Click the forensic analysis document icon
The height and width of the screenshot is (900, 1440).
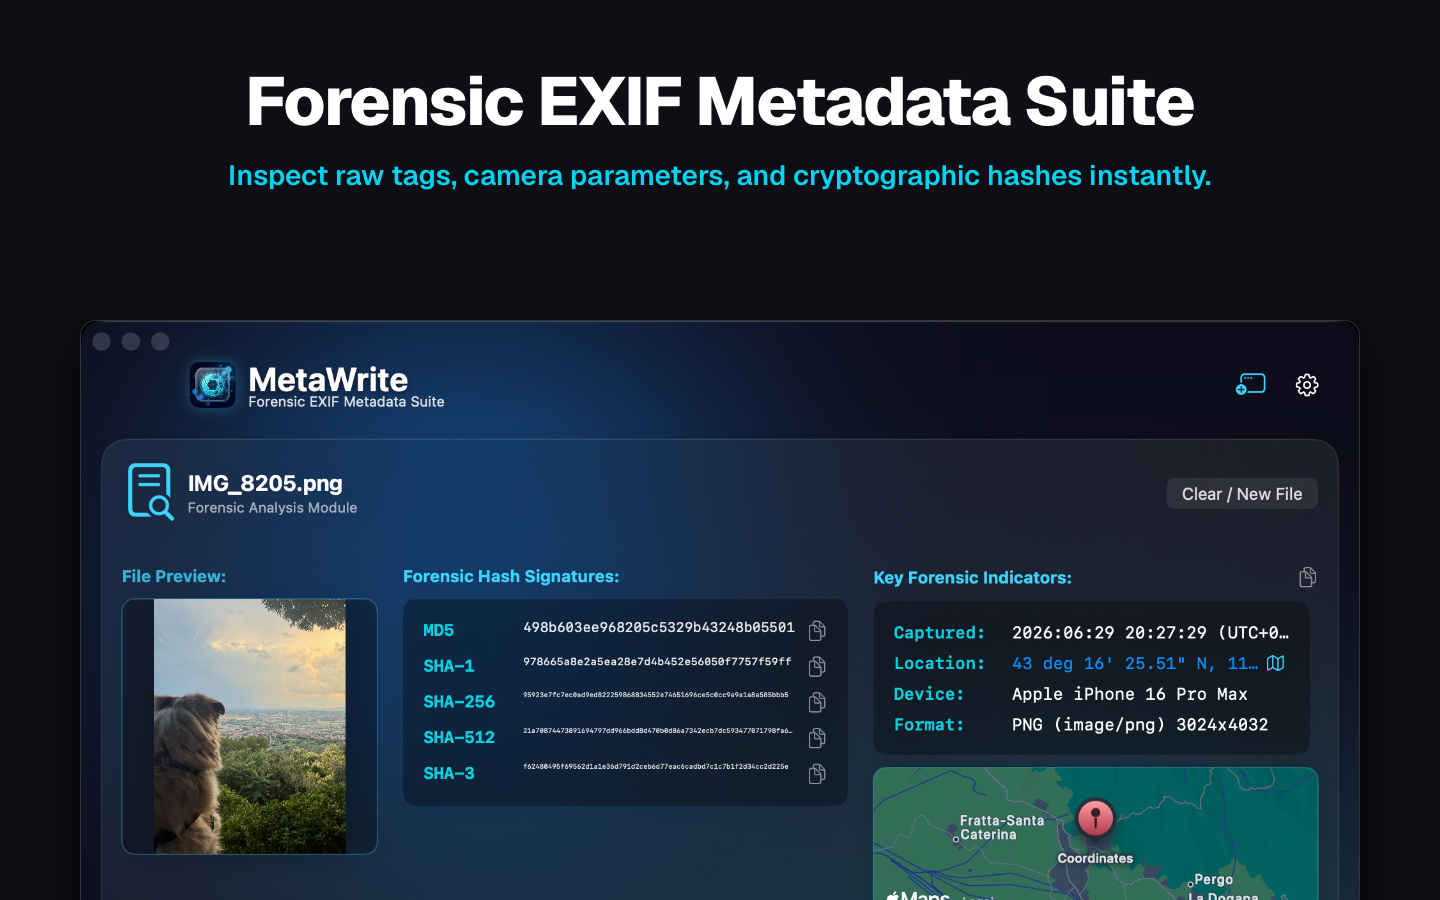[x=150, y=491]
